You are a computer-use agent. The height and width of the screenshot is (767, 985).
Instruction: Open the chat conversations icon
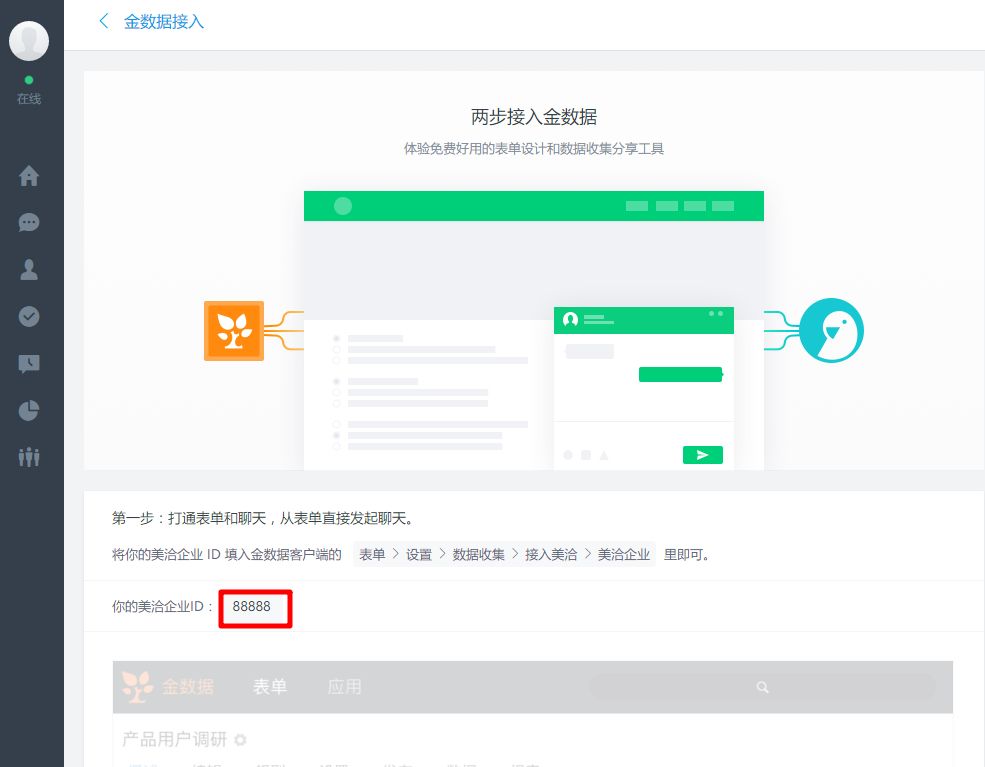[29, 222]
